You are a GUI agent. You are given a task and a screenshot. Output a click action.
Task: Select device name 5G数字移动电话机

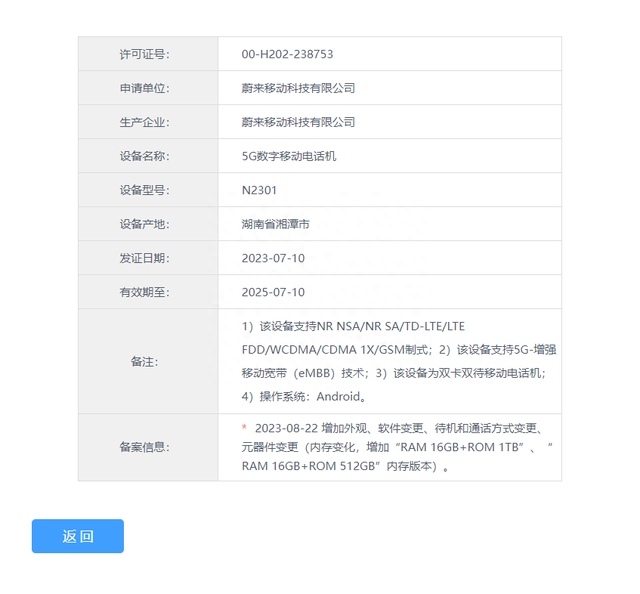click(x=289, y=156)
